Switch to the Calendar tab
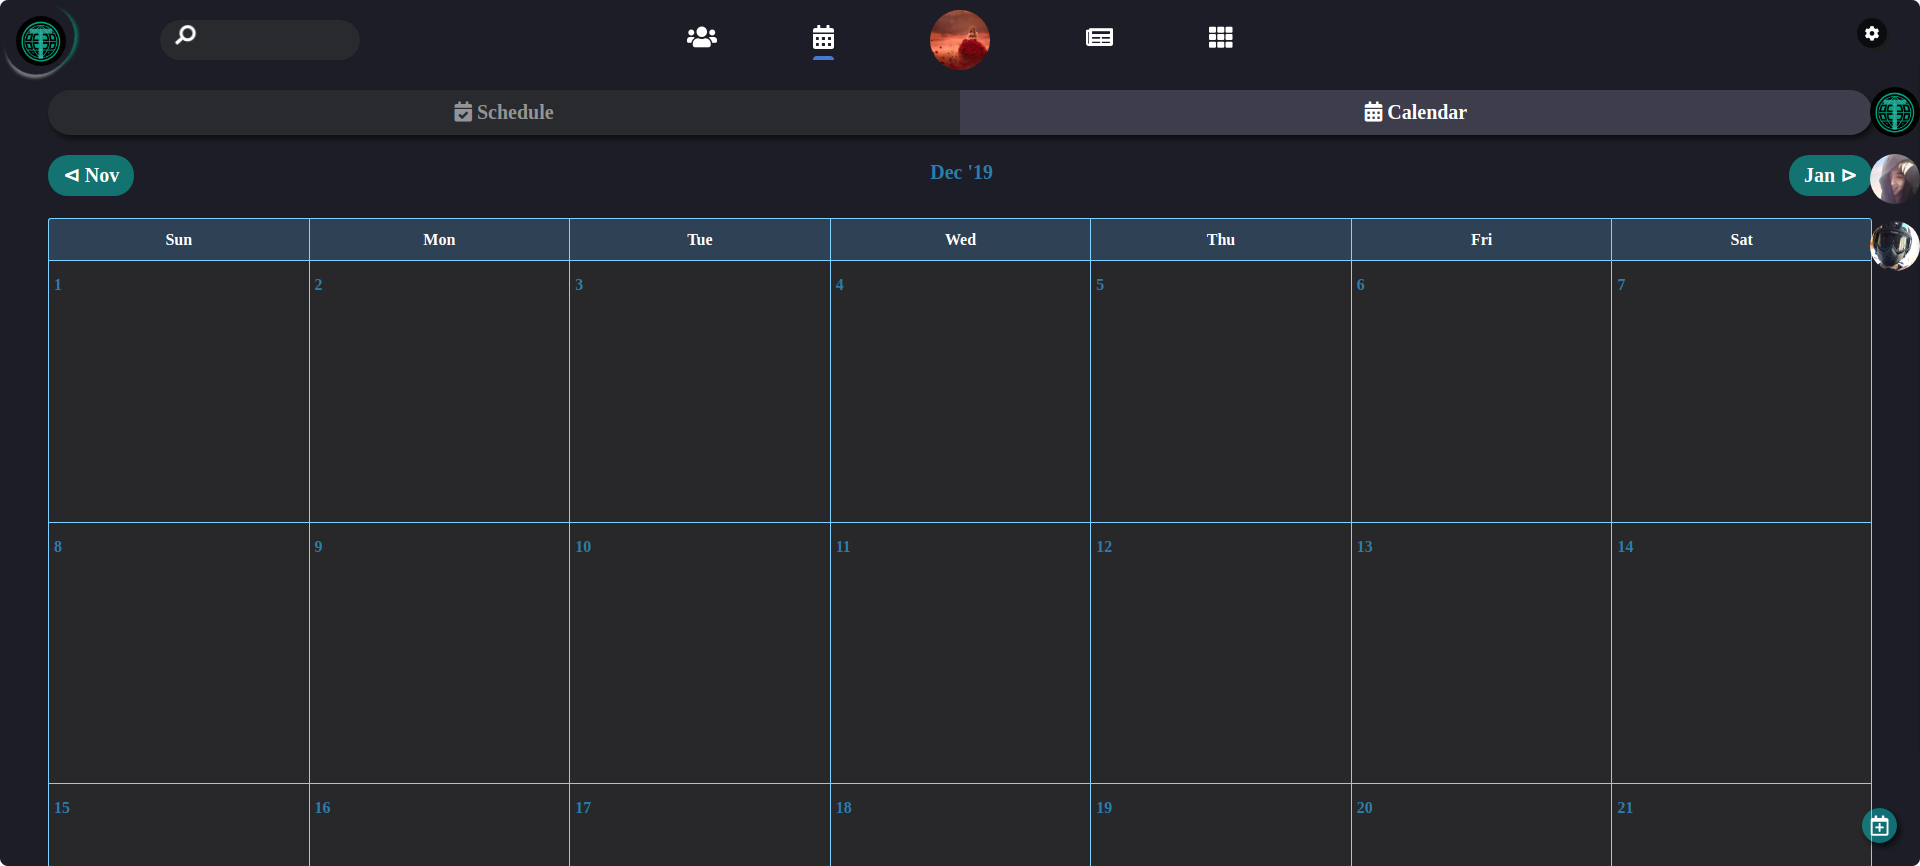The height and width of the screenshot is (866, 1920). pyautogui.click(x=1415, y=112)
